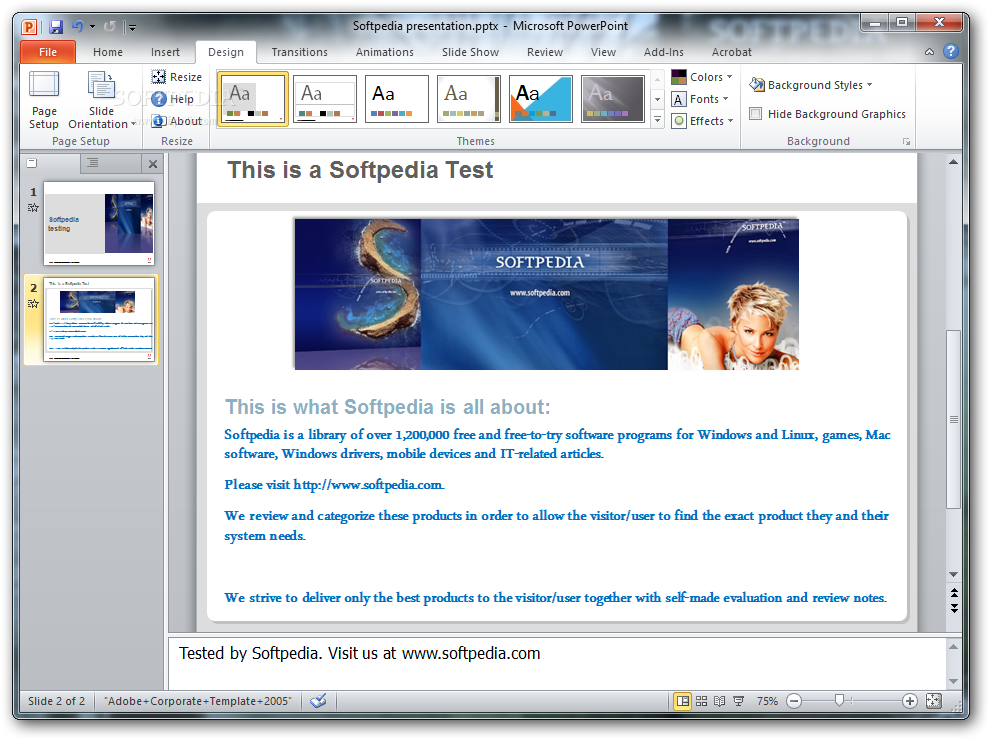
Task: Open Colors dropdown
Action: (x=701, y=77)
